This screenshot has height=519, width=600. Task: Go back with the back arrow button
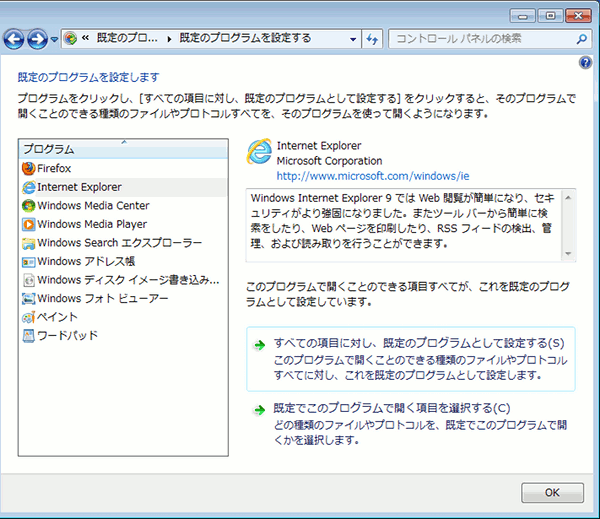tap(14, 39)
